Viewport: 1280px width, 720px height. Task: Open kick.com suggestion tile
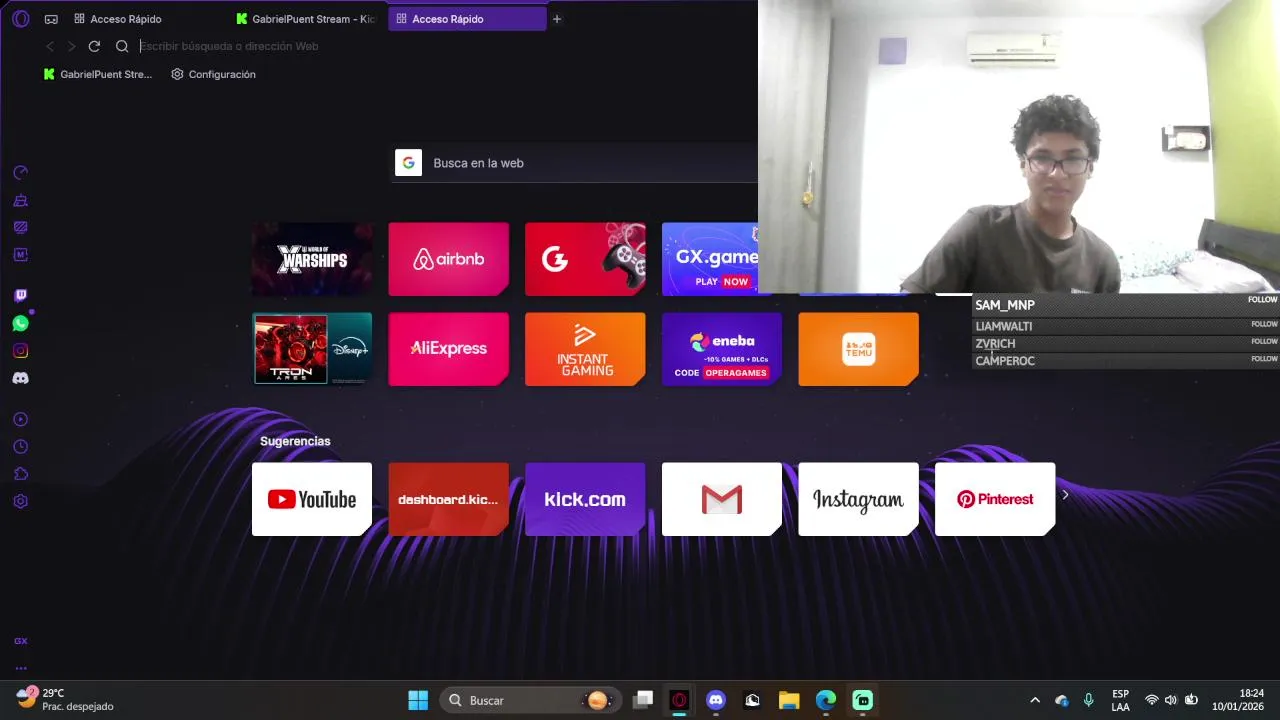pyautogui.click(x=585, y=499)
